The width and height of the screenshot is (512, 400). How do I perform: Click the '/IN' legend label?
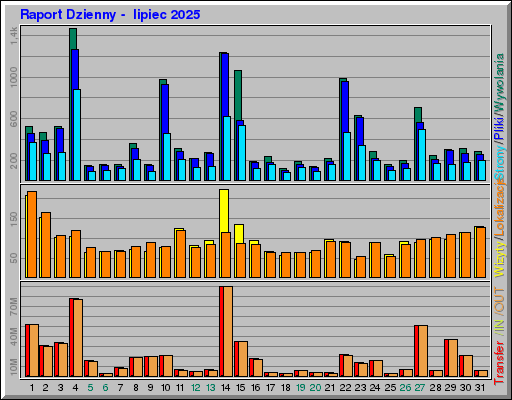click(x=500, y=327)
